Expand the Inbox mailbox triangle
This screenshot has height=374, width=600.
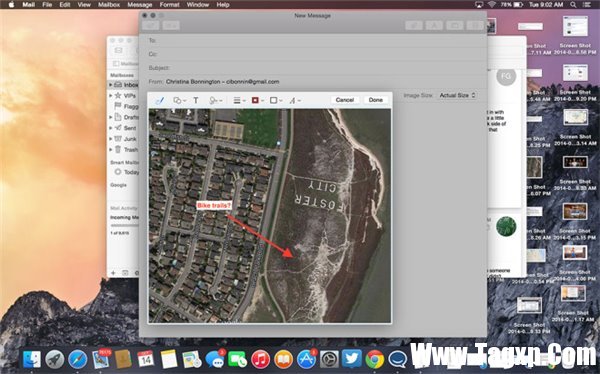click(x=111, y=85)
